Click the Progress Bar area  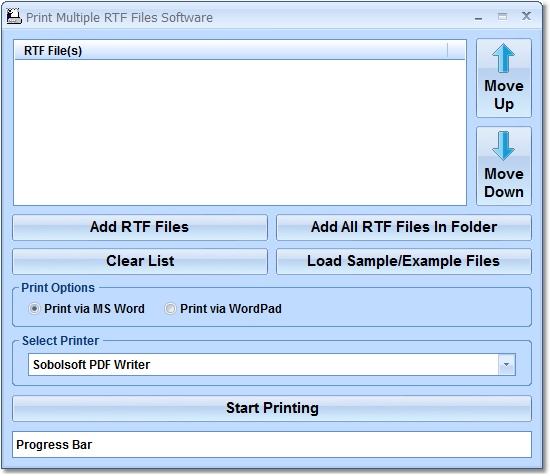point(272,444)
